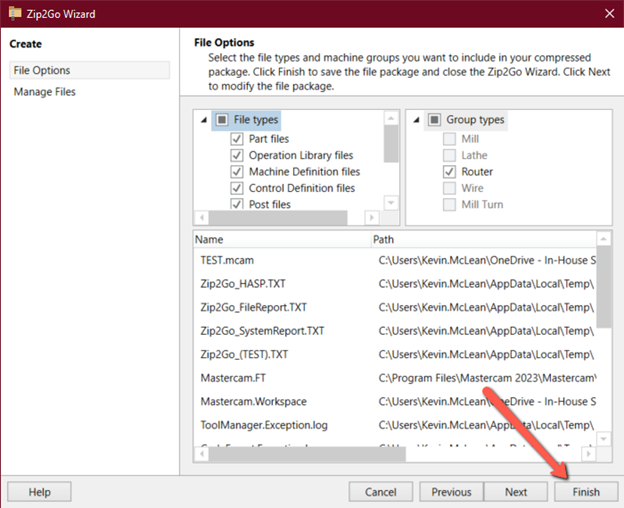Click Finish to save the package
The image size is (624, 508).
click(586, 492)
